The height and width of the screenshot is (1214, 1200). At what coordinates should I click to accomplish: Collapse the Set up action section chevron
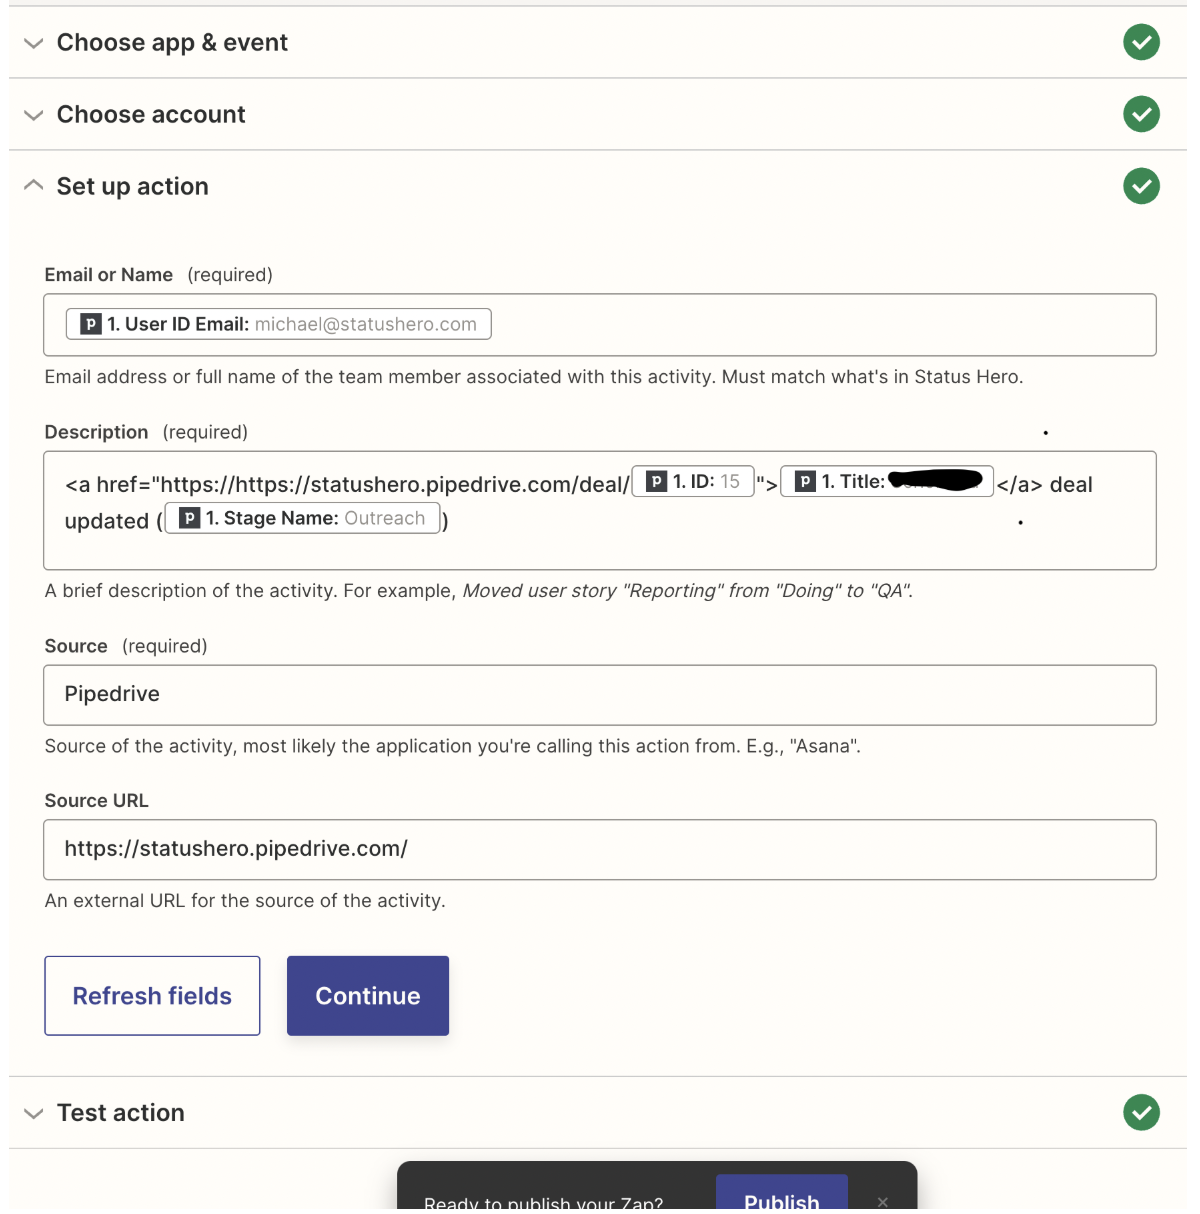coord(34,185)
